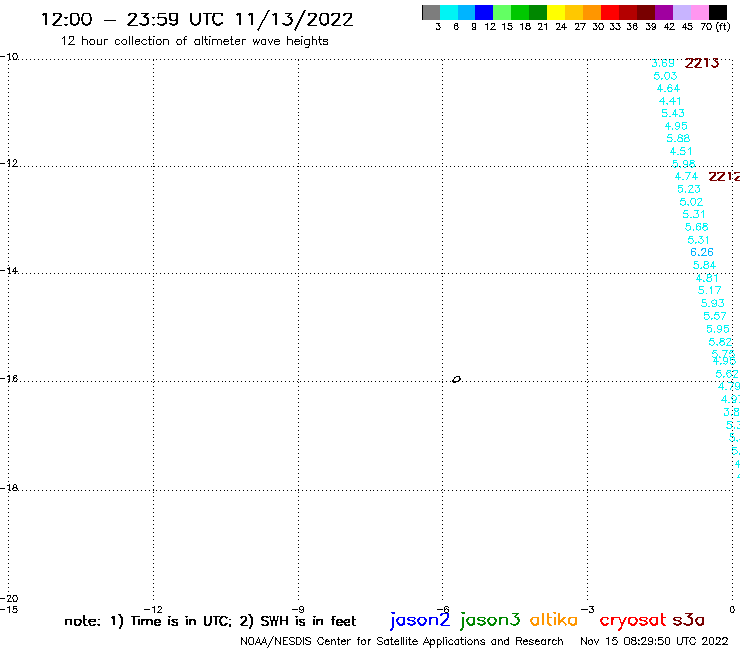Click the wave height reading 5.23
Screen dimensions: 740x650
(x=689, y=189)
